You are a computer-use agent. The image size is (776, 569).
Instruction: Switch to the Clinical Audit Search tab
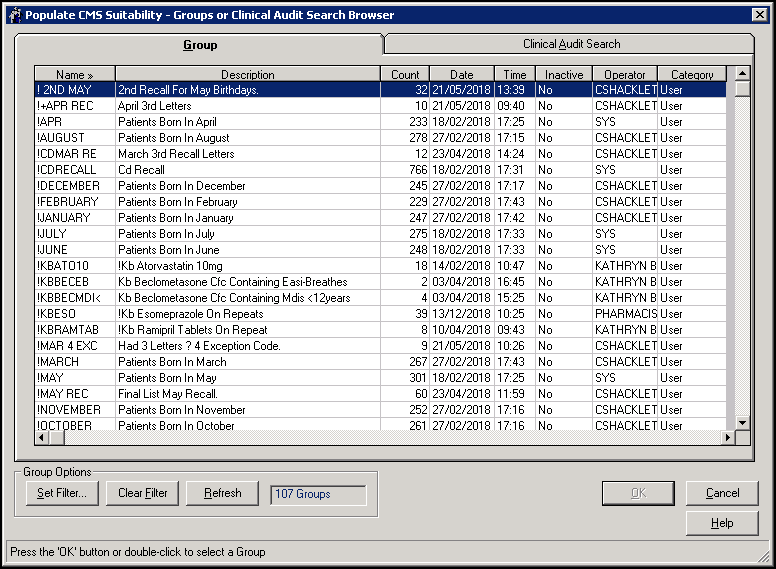(571, 44)
